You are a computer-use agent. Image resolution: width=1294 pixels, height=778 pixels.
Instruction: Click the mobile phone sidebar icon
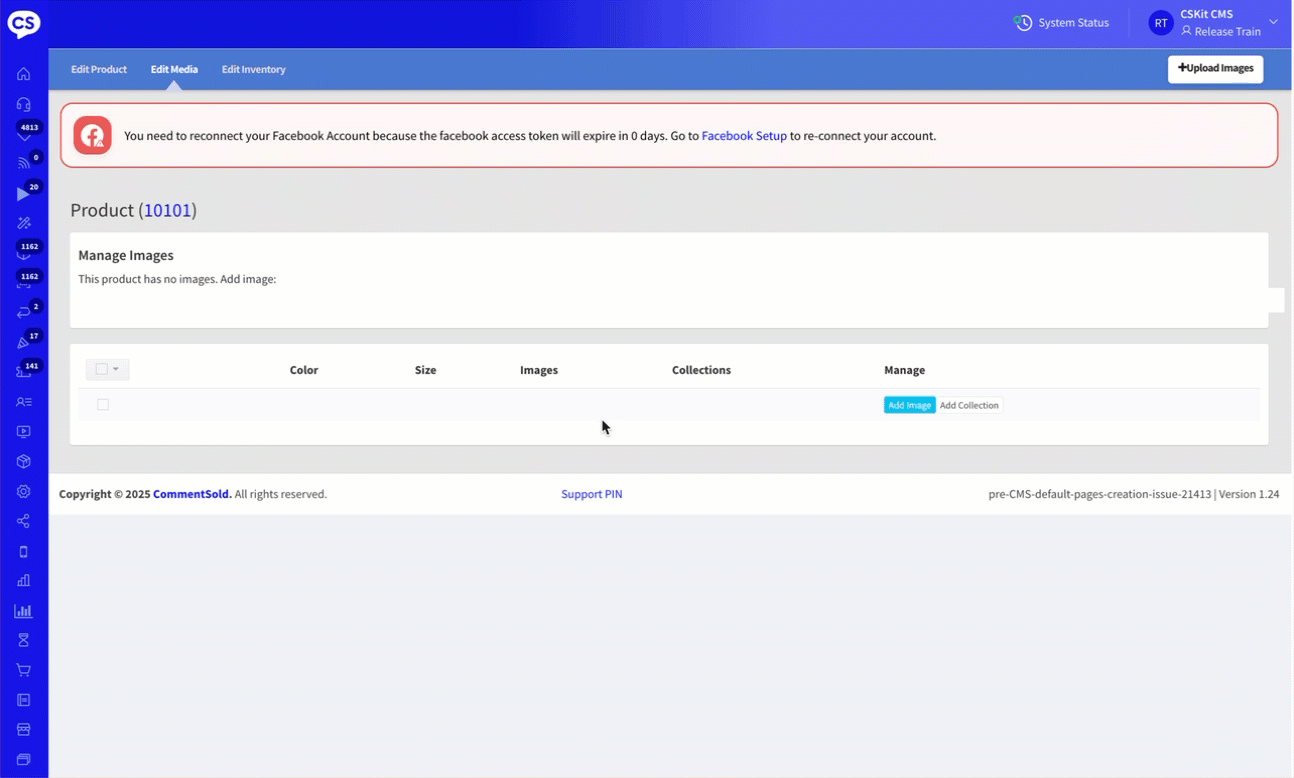click(24, 551)
